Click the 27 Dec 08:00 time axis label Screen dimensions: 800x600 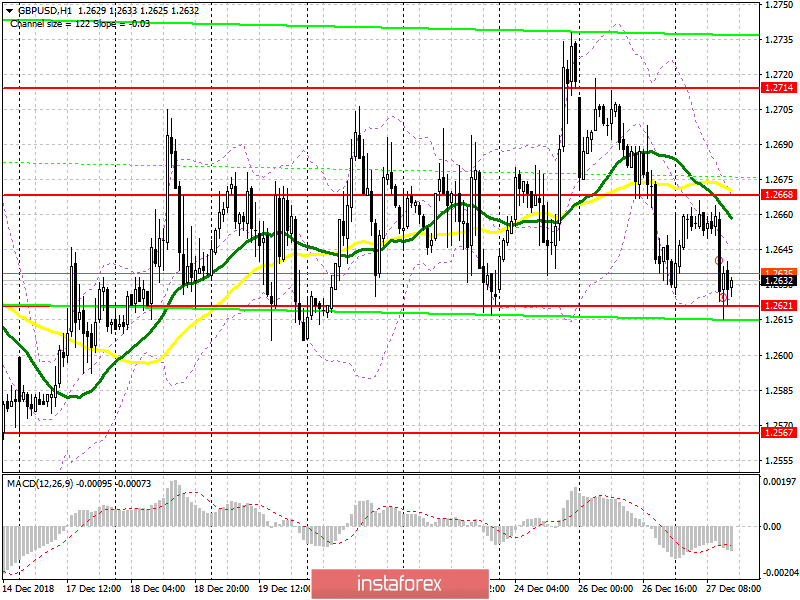[733, 588]
